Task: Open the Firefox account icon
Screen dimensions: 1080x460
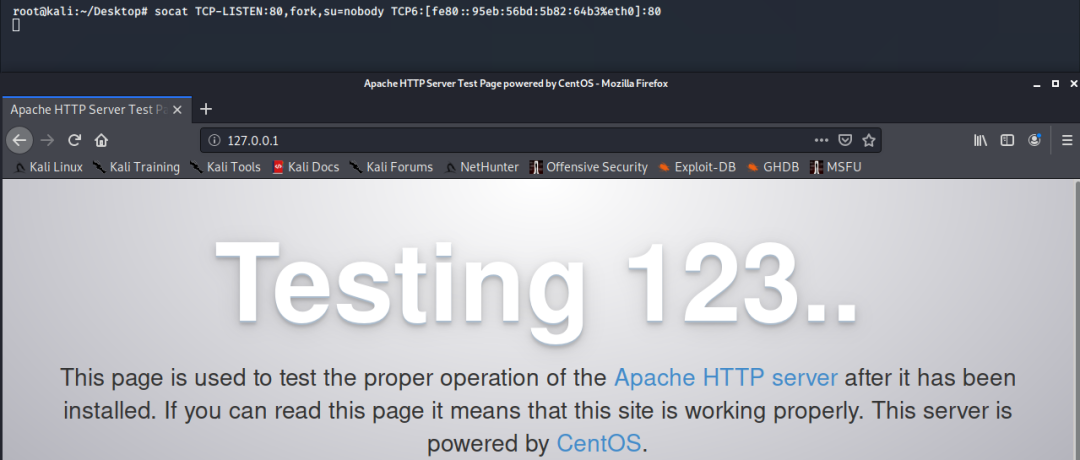Action: [1034, 140]
